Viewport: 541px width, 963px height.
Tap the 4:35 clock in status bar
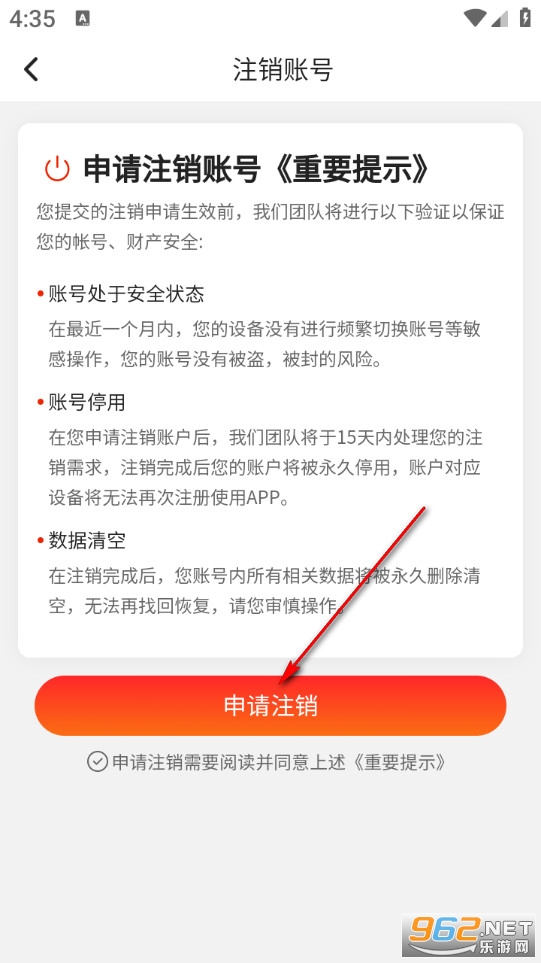[33, 19]
